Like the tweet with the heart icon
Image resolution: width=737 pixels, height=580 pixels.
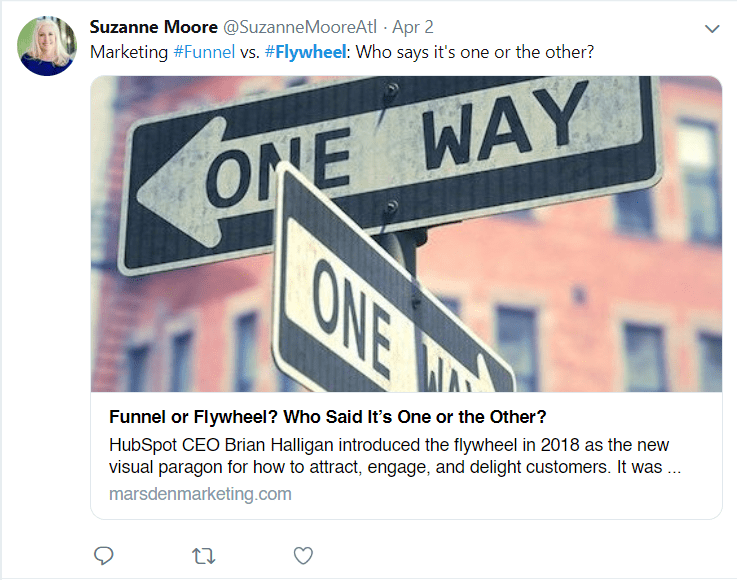tap(303, 555)
